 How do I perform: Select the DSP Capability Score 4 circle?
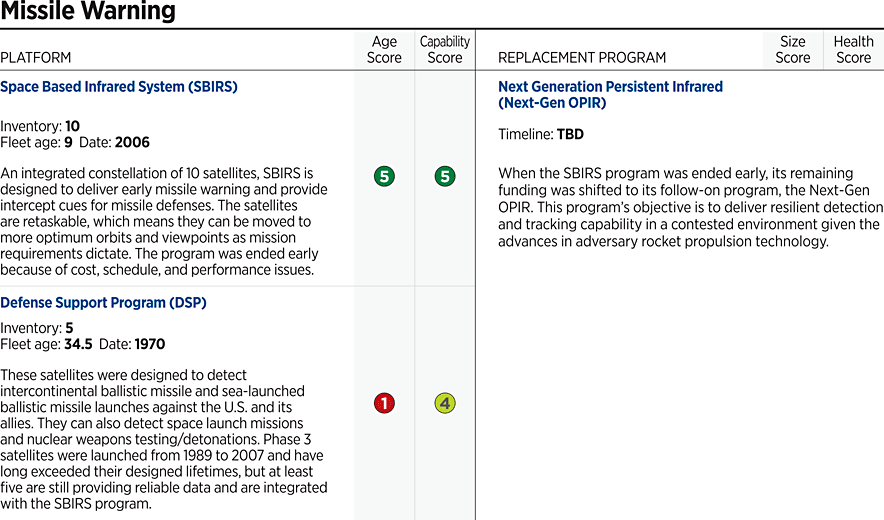[445, 404]
